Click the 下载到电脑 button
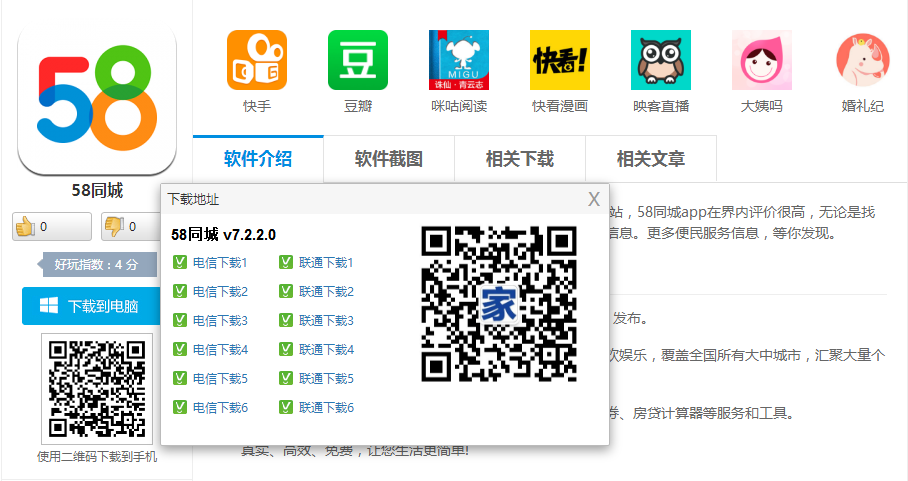The width and height of the screenshot is (908, 481). [x=91, y=306]
